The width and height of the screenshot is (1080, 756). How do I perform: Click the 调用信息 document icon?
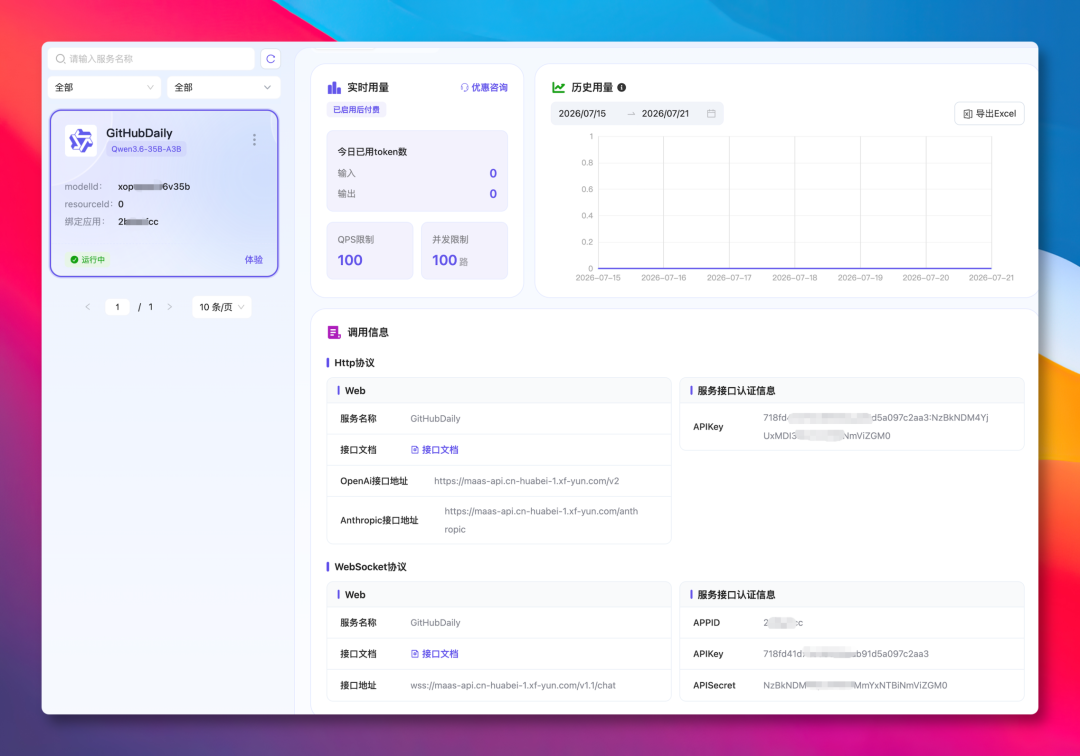click(334, 333)
